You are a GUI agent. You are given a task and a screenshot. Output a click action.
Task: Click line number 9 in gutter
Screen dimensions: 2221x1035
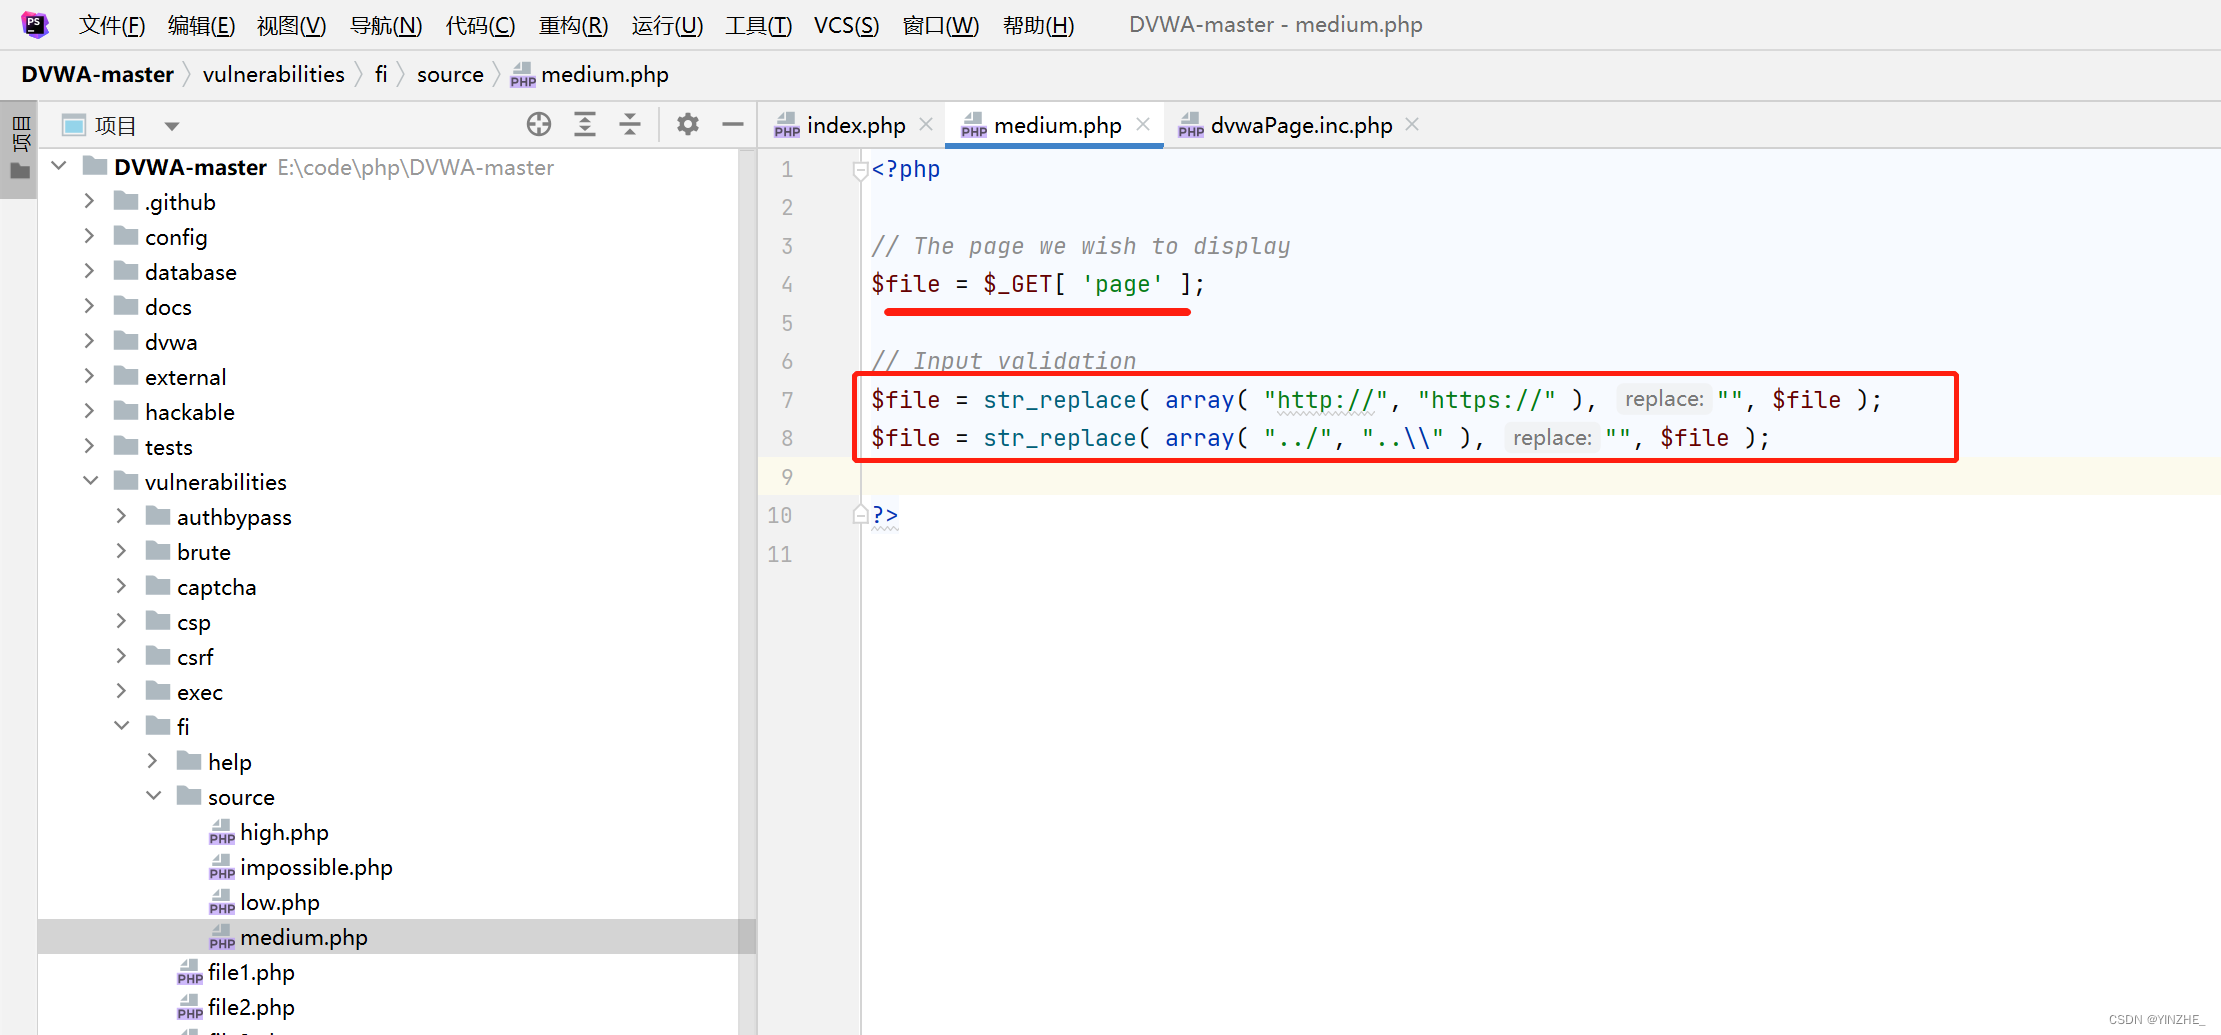click(787, 477)
